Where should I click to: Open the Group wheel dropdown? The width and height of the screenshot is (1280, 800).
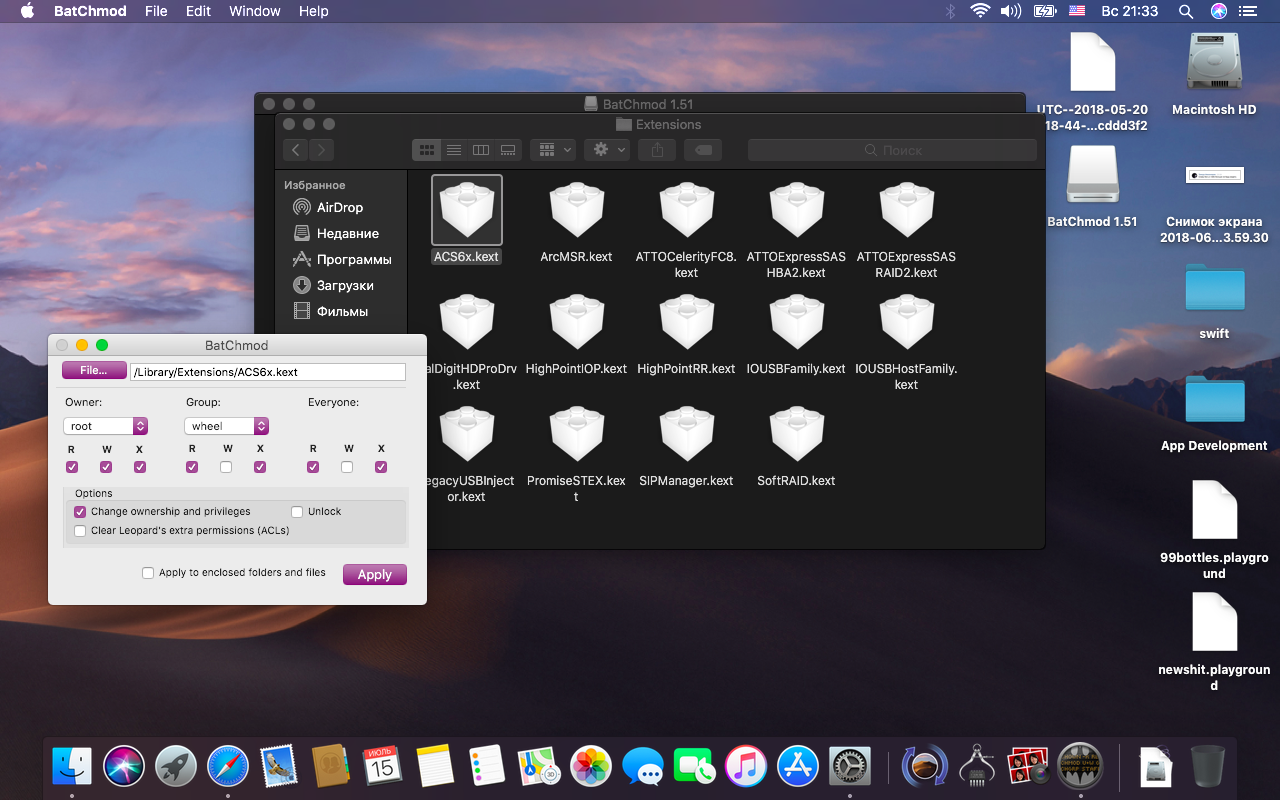click(226, 426)
